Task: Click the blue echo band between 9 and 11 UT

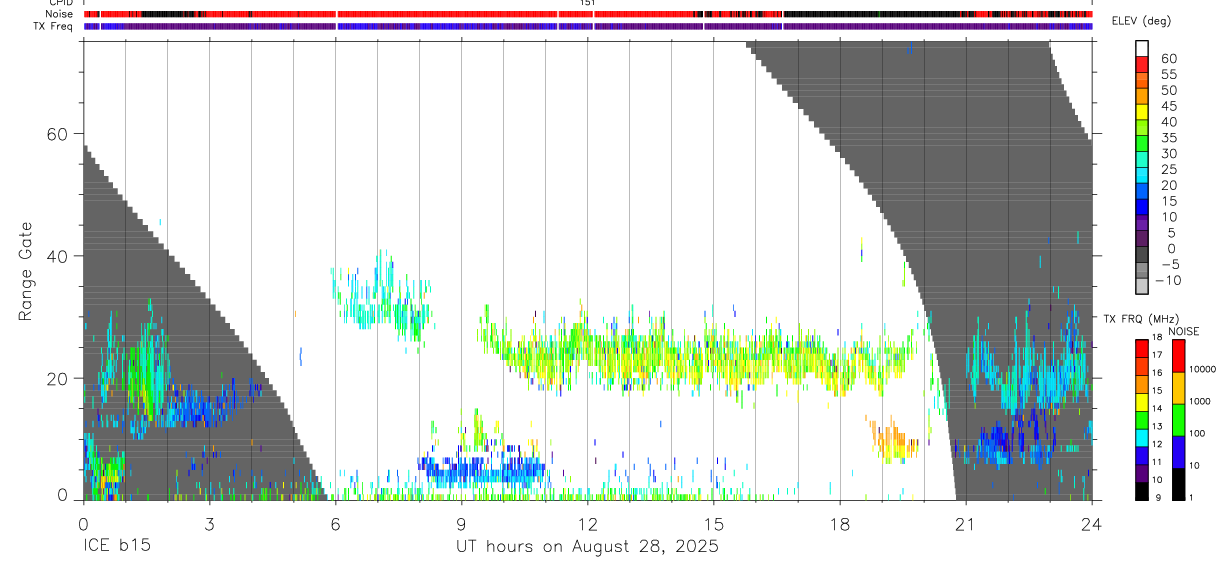Action: tap(483, 468)
